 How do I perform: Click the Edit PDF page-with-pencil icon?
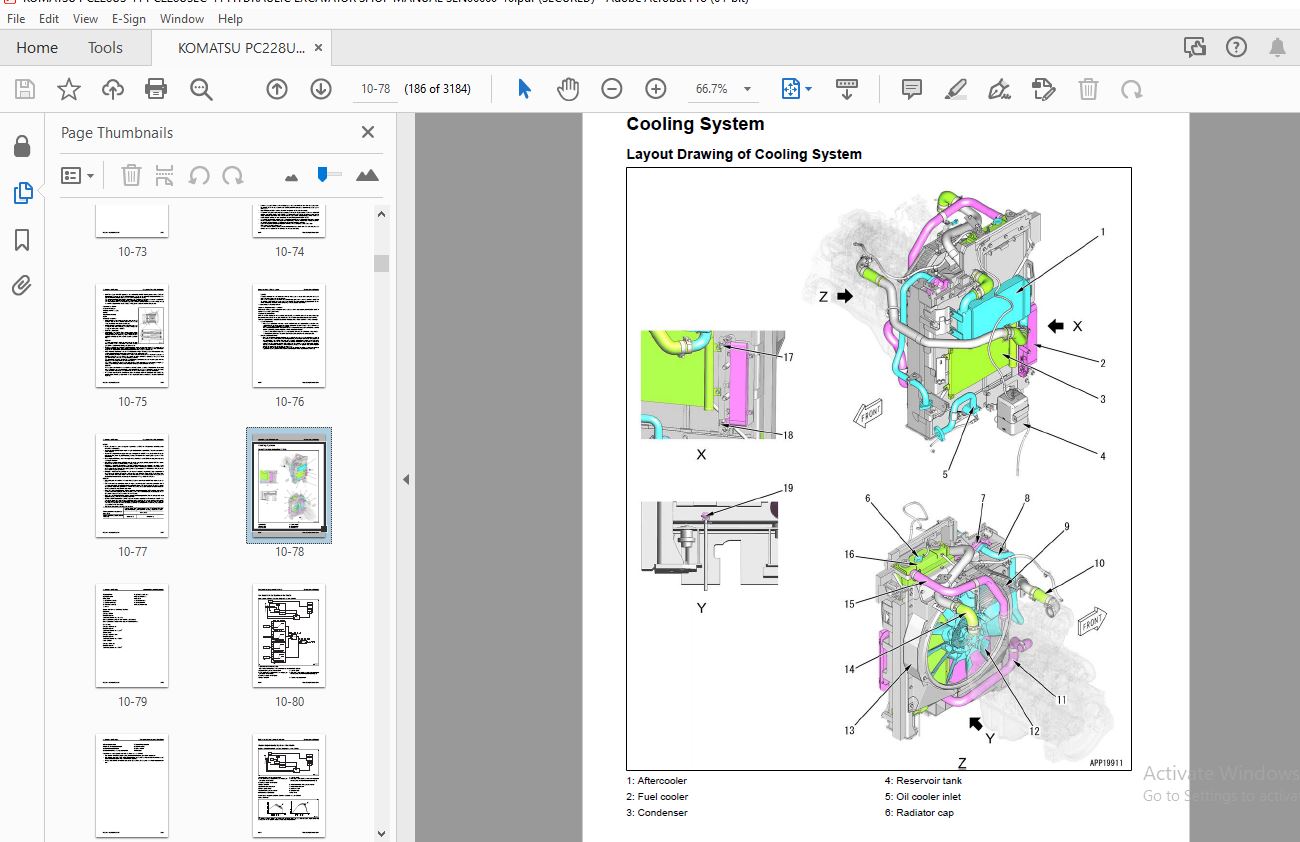pos(1043,90)
